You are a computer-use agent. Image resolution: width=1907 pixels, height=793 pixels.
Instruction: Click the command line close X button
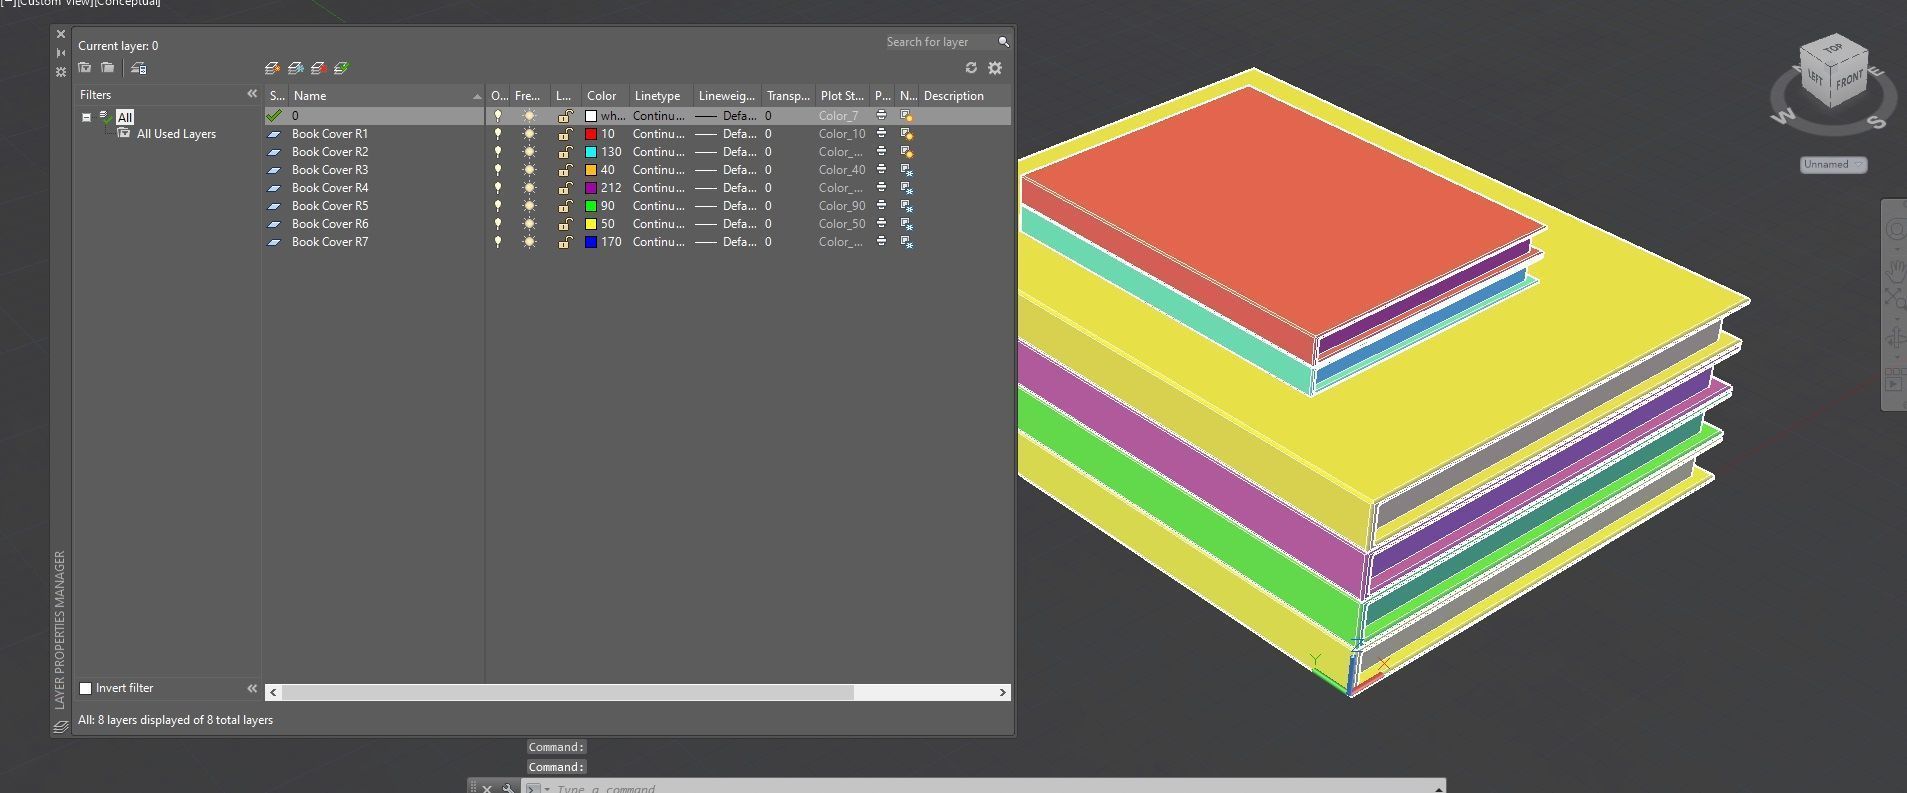click(x=487, y=789)
